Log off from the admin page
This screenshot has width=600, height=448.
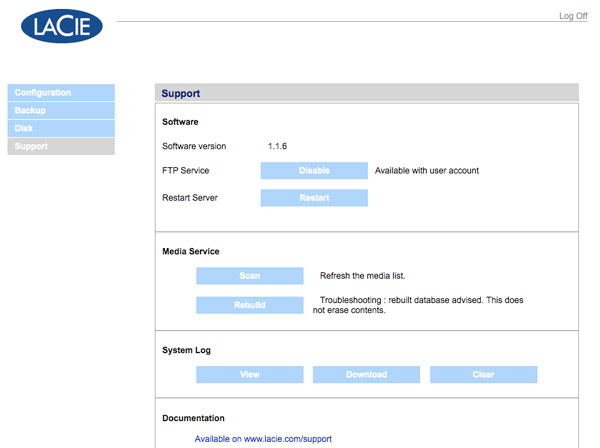coord(573,16)
